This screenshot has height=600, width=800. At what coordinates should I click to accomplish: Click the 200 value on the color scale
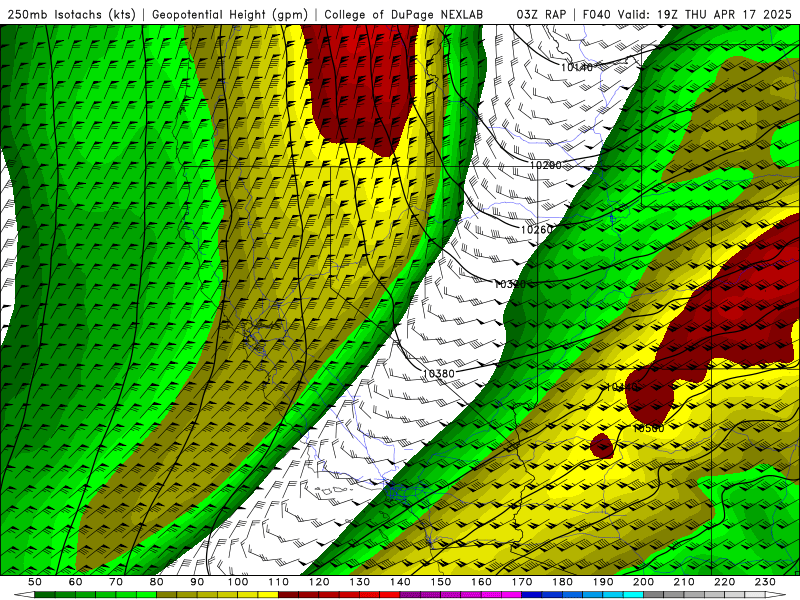point(644,582)
